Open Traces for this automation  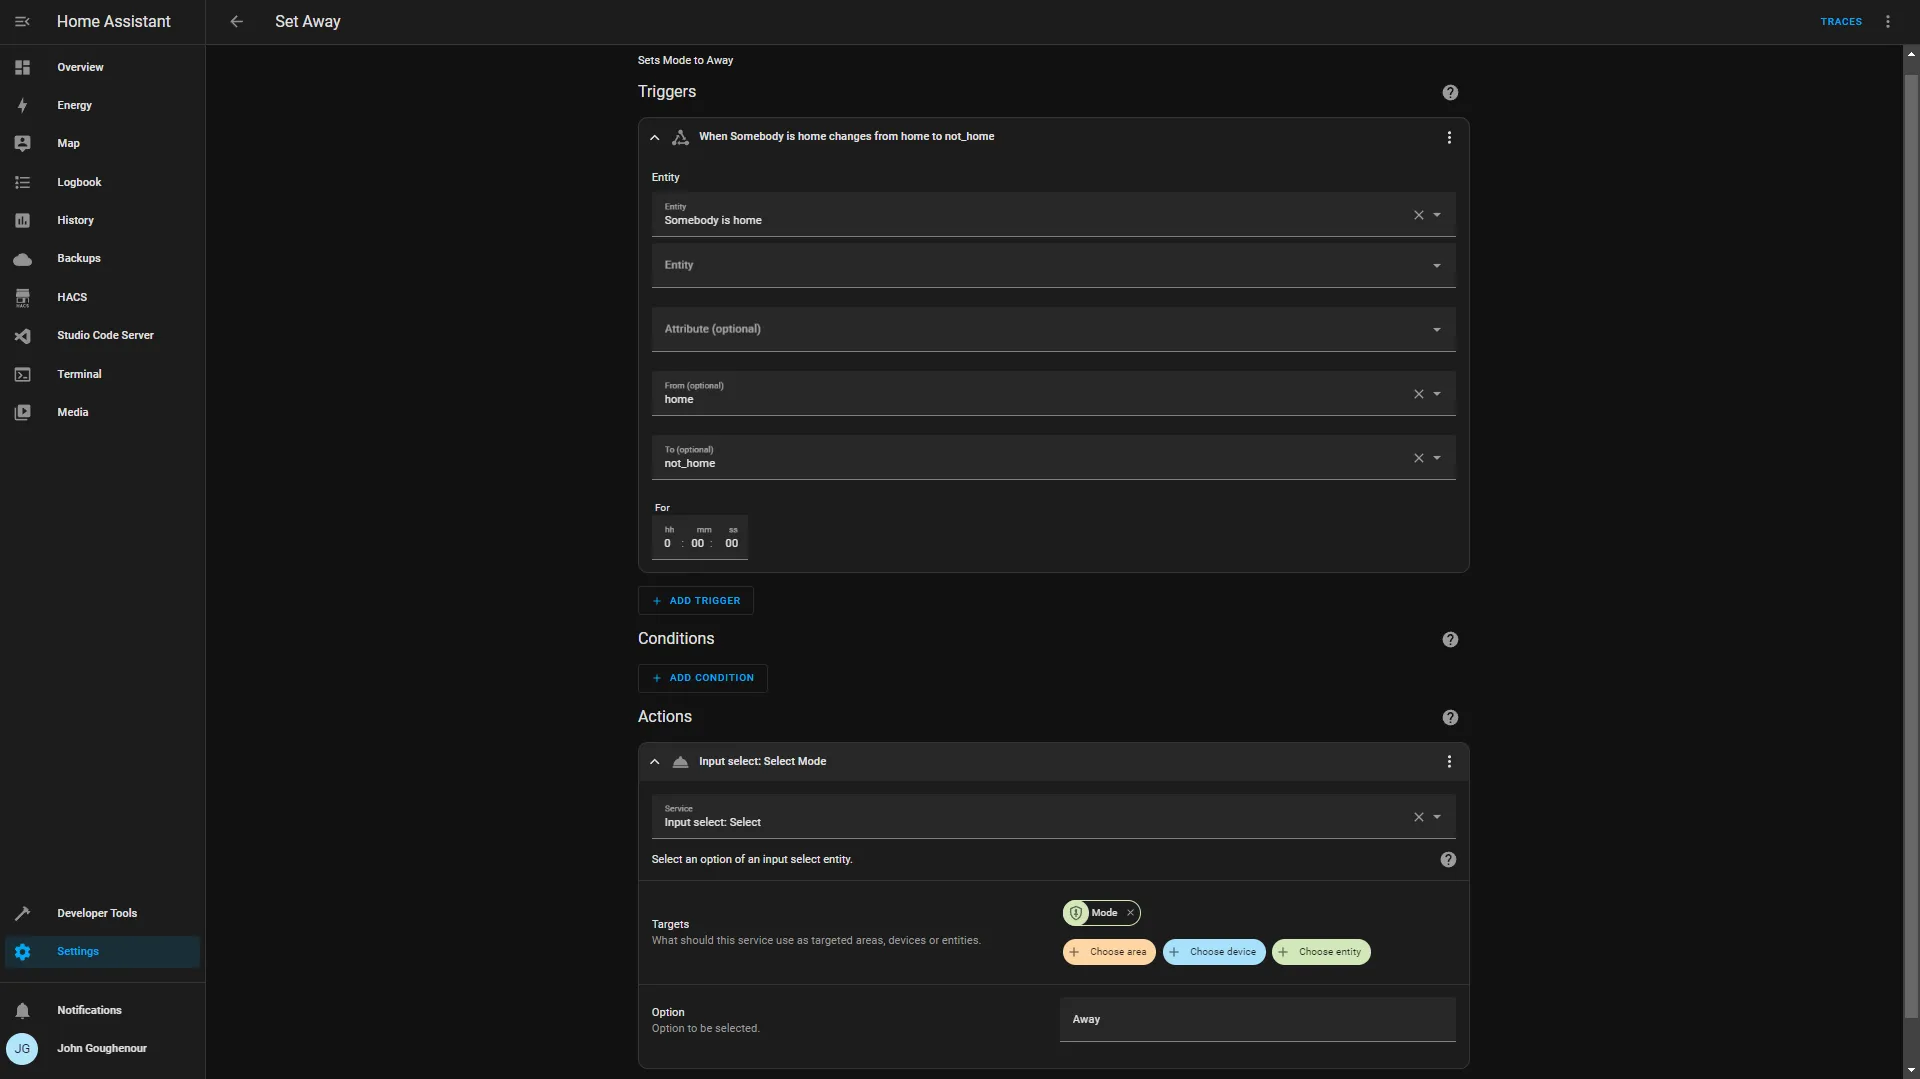point(1841,21)
